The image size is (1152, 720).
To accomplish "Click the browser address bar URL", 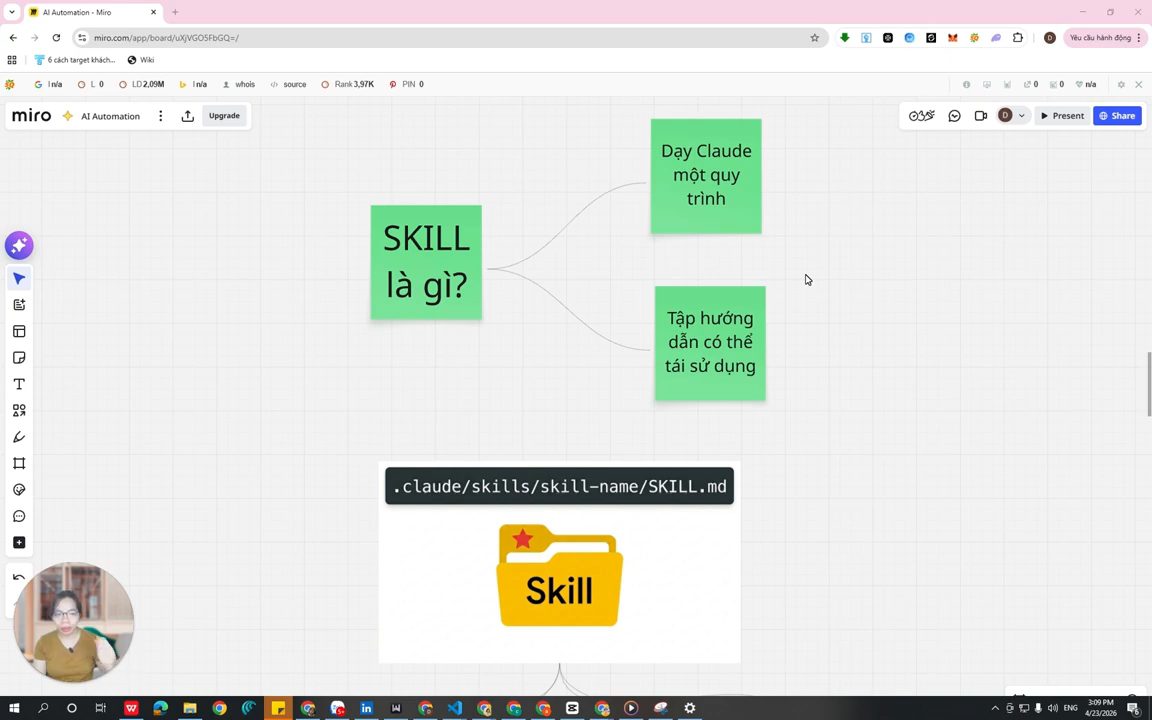I will tap(166, 37).
